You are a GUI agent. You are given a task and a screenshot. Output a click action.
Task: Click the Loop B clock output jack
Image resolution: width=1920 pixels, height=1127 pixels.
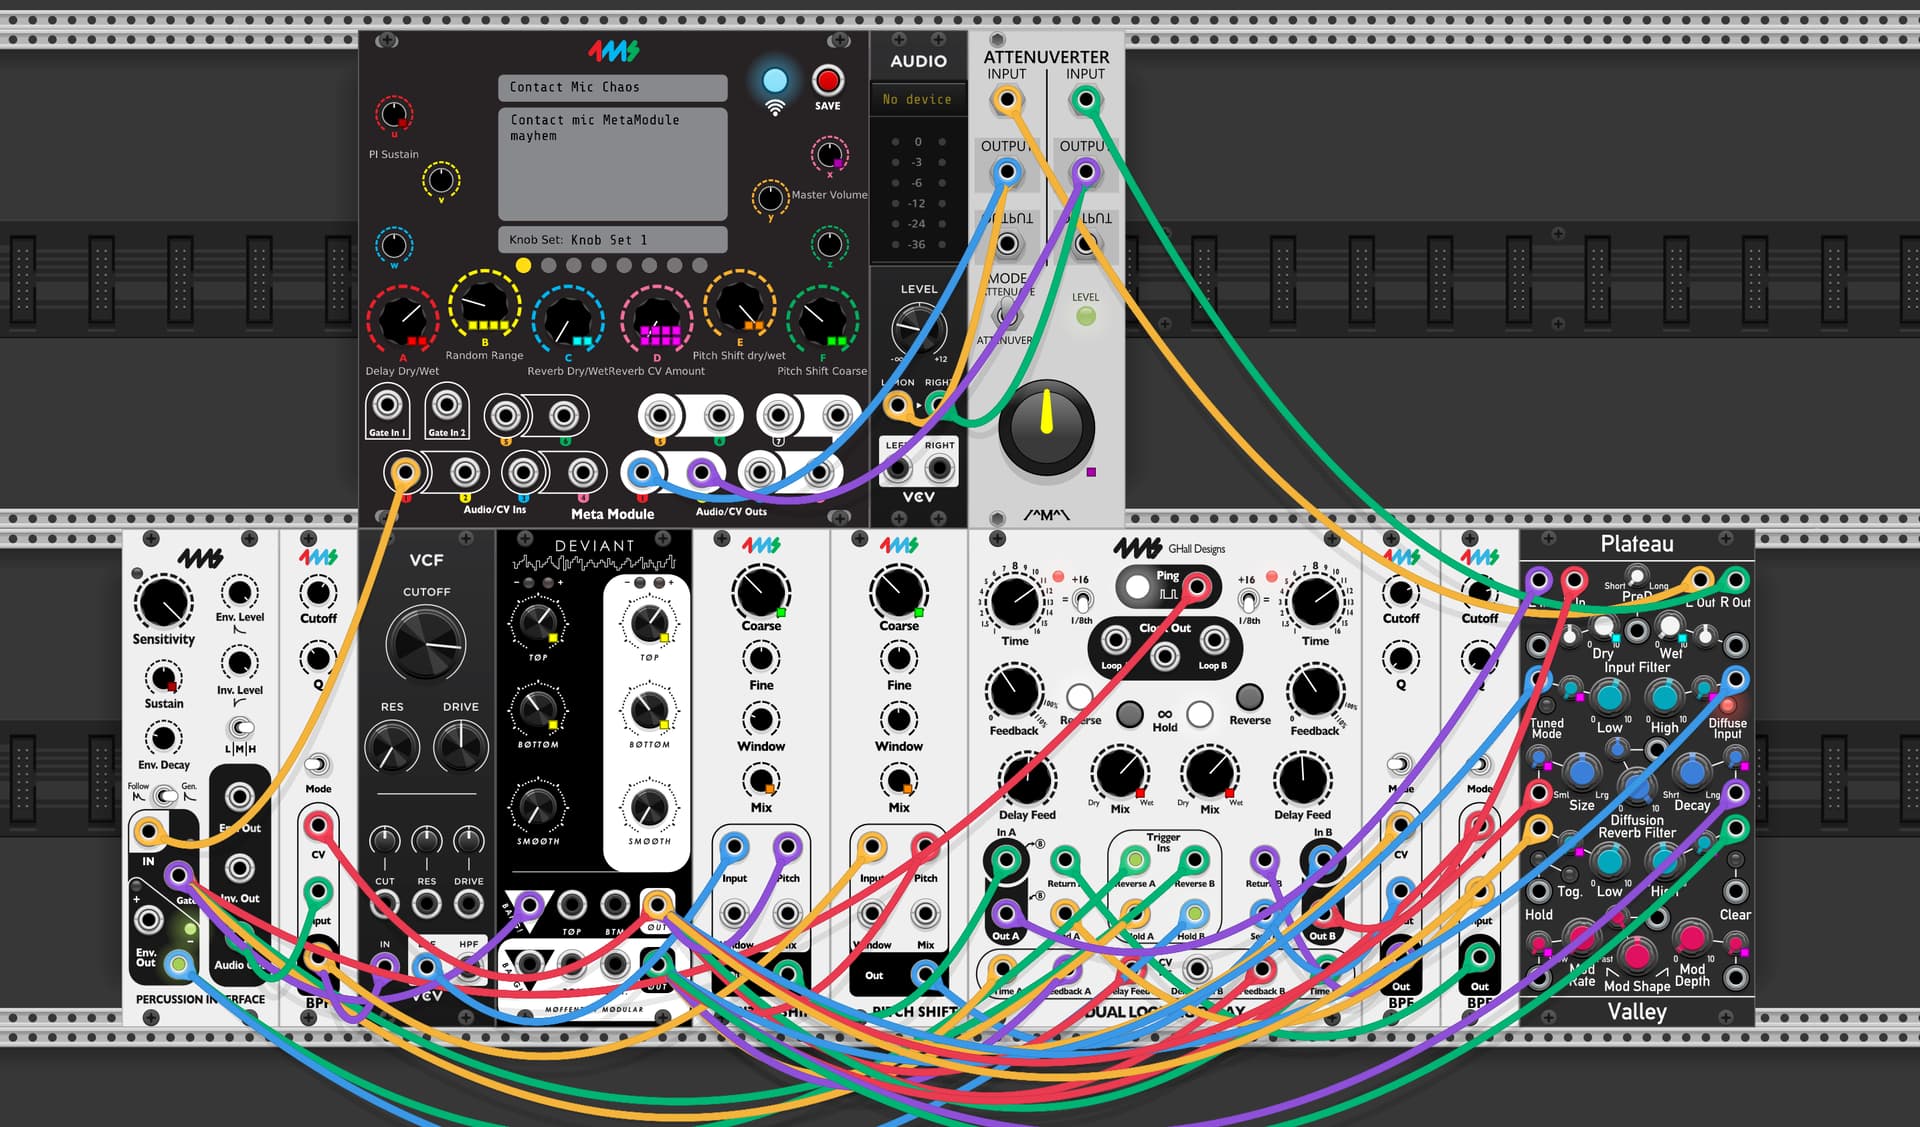coord(1214,639)
